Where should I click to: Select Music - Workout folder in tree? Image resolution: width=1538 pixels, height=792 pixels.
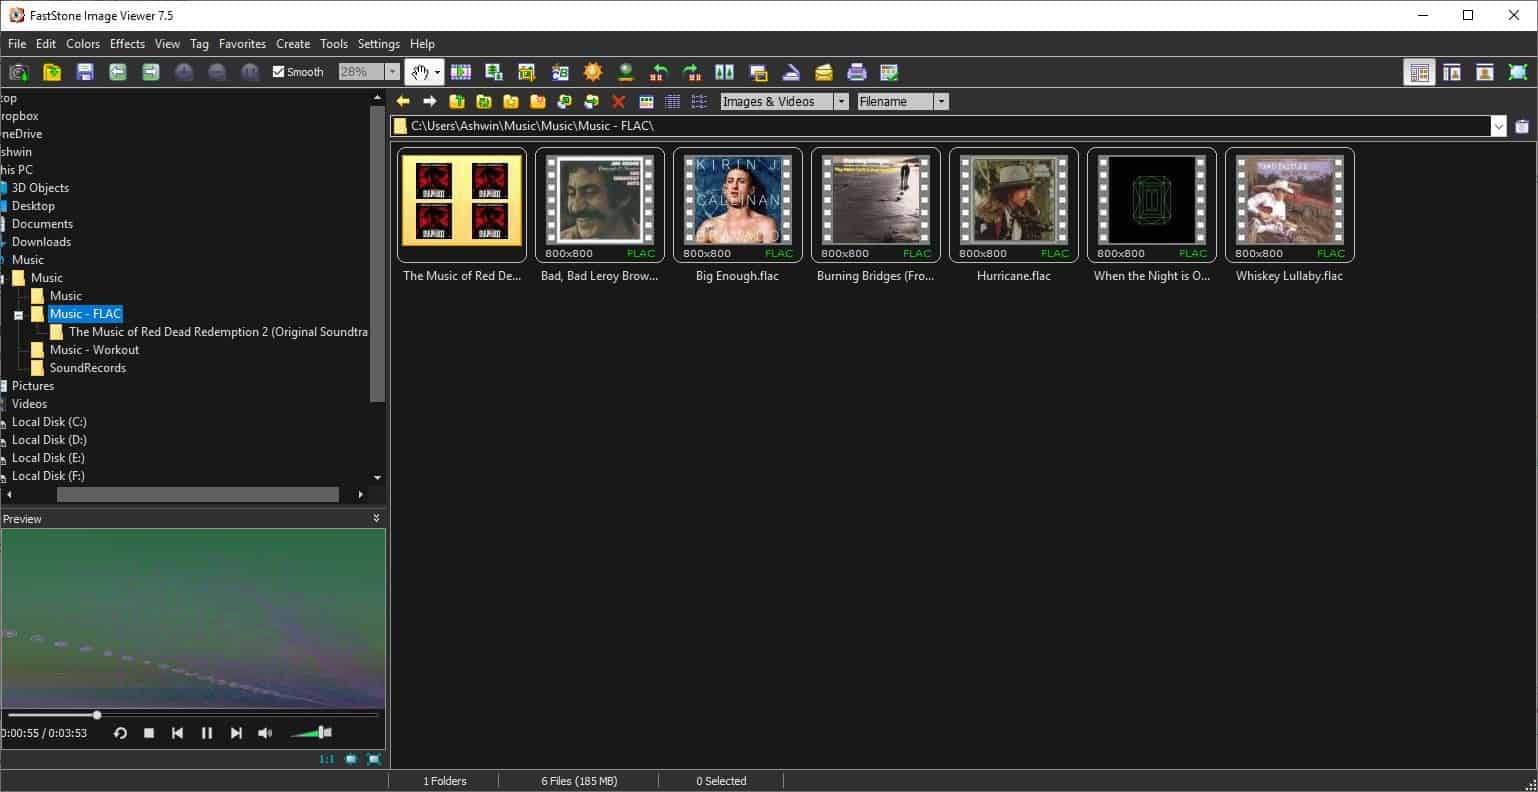click(x=94, y=350)
